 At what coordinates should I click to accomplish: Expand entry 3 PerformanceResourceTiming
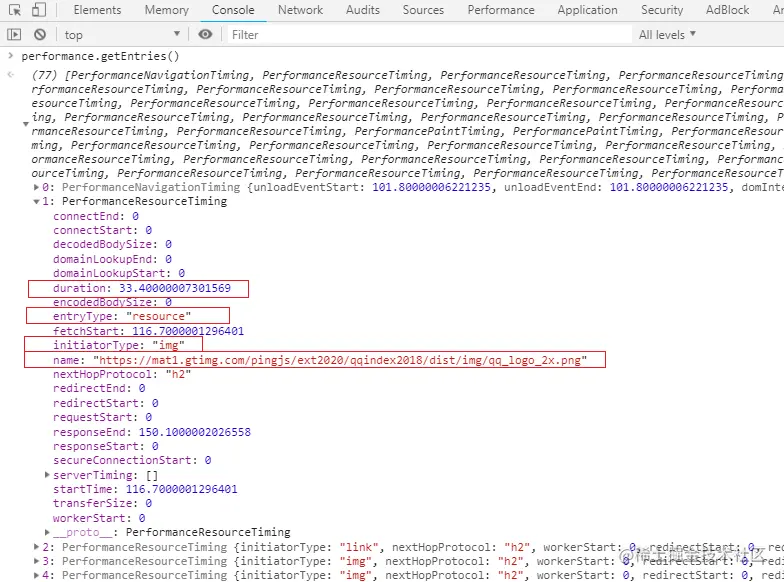(x=36, y=561)
